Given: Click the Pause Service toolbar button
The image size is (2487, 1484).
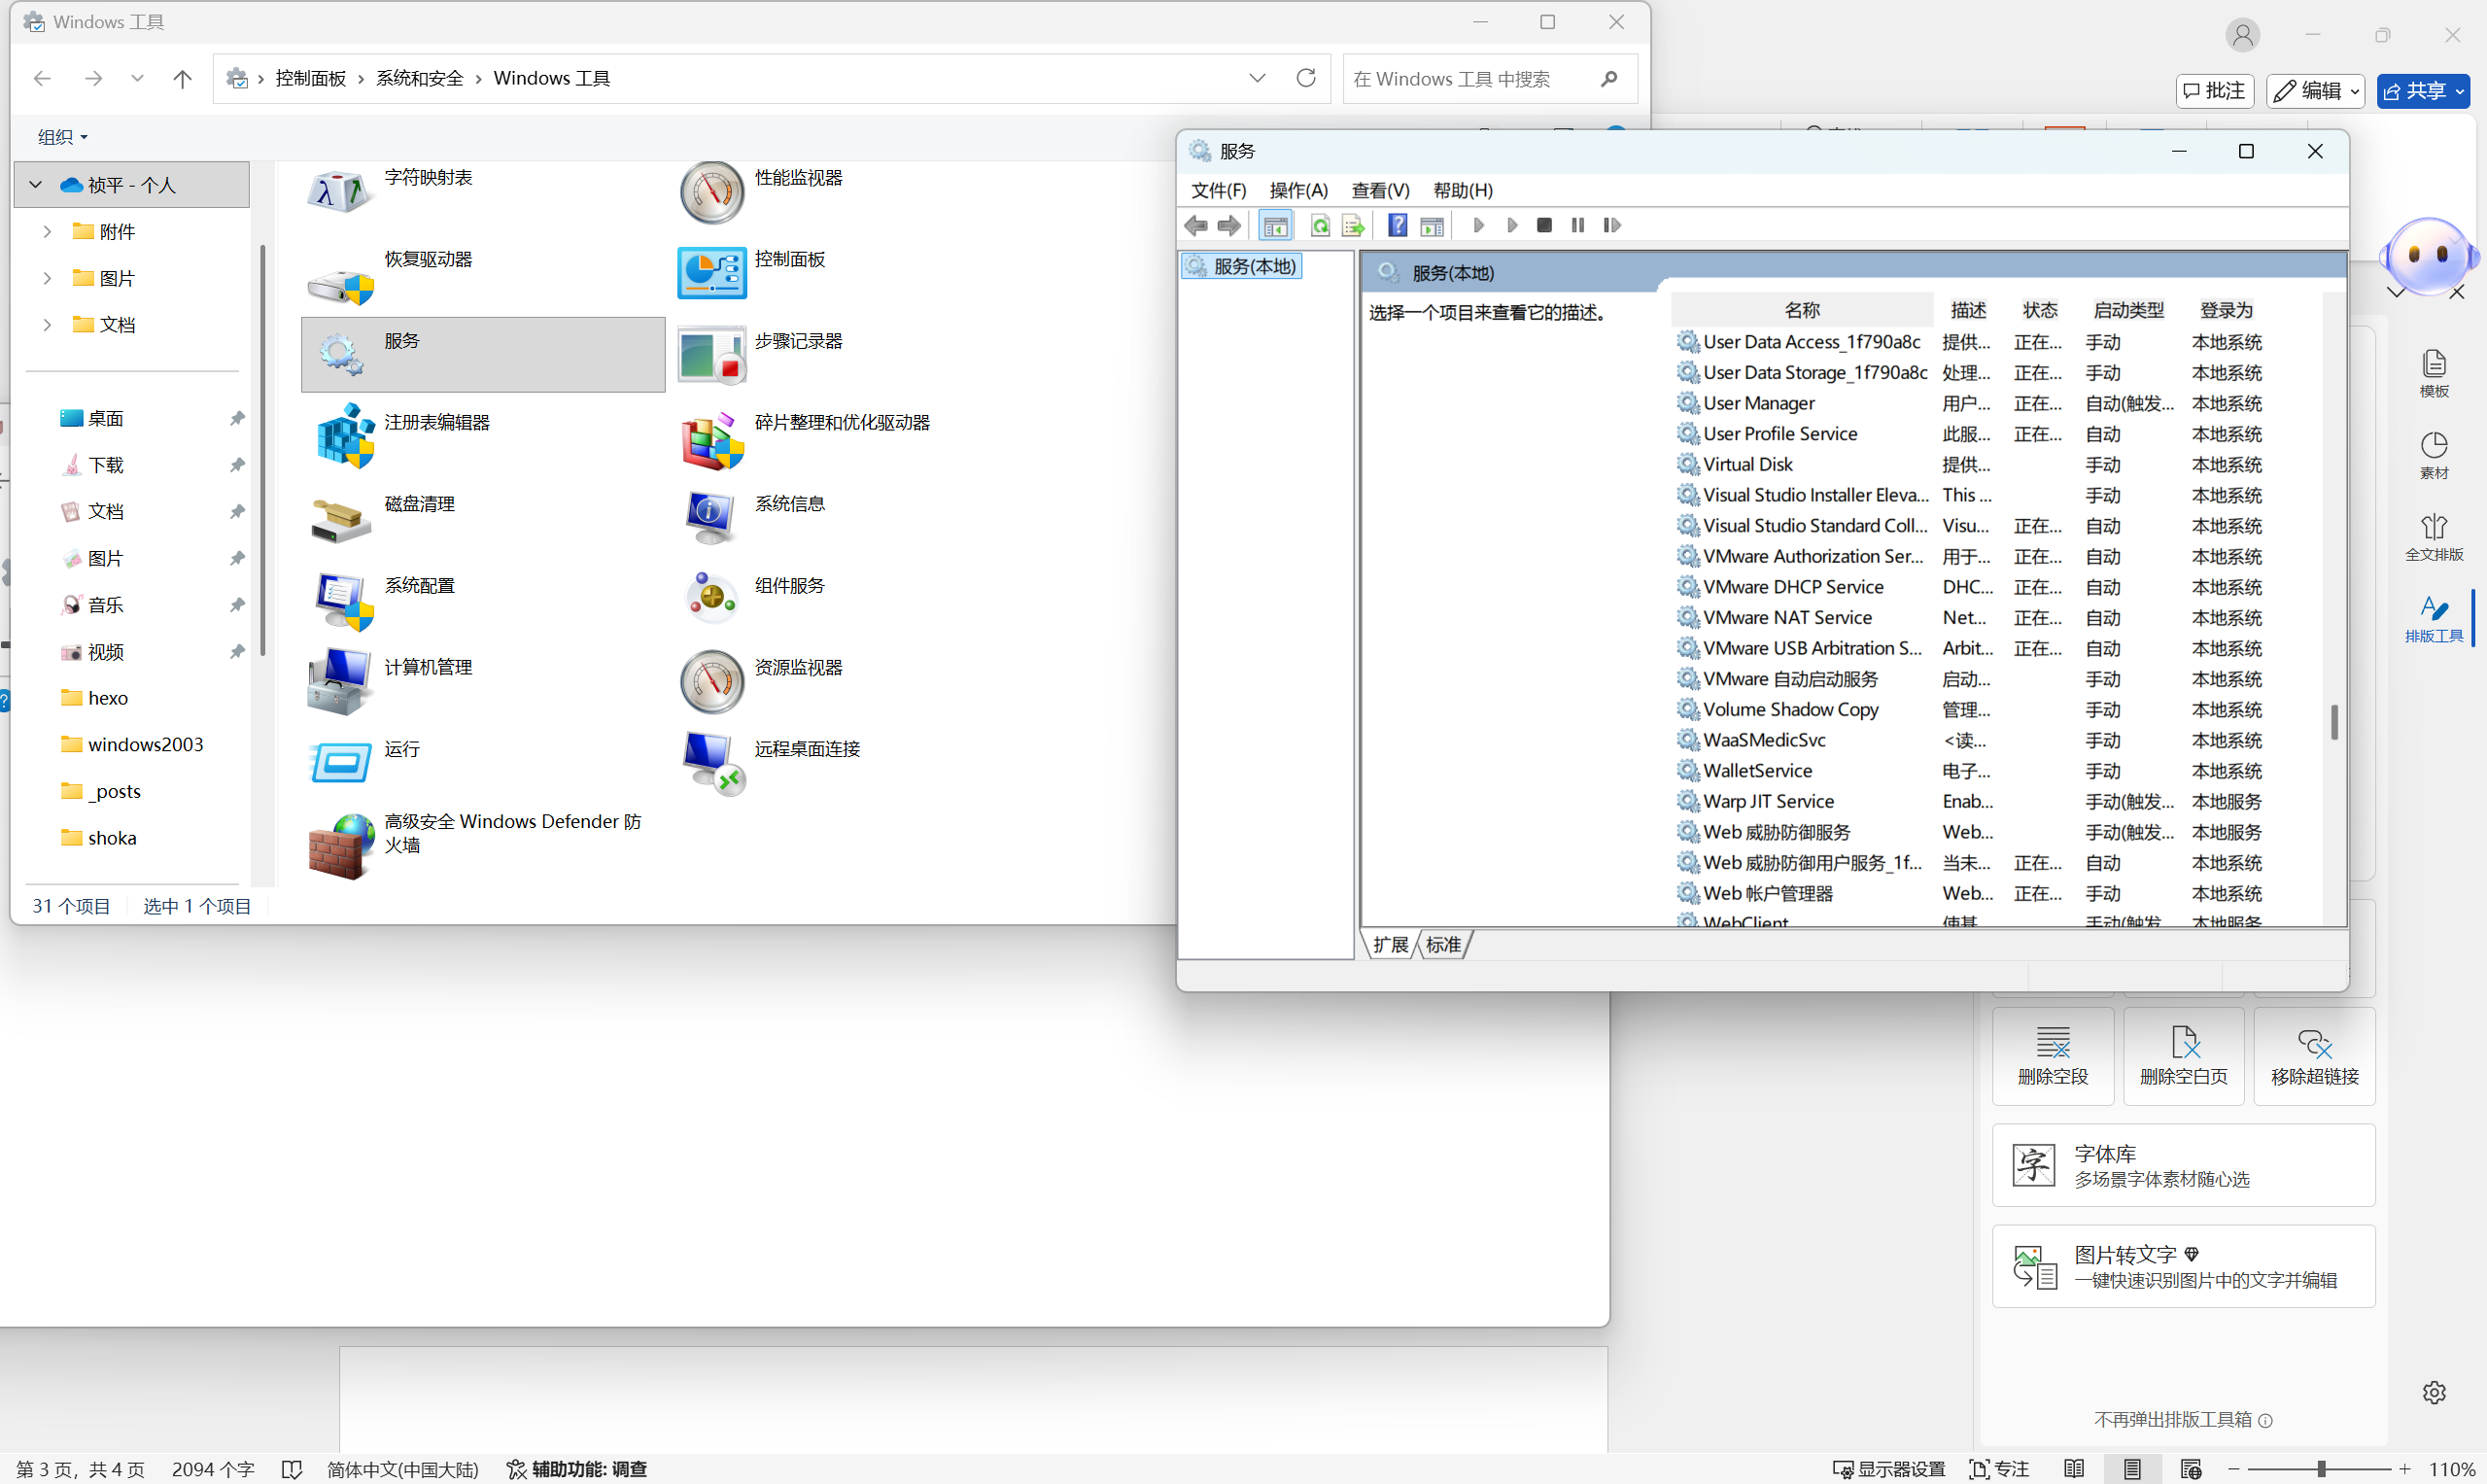Looking at the screenshot, I should tap(1577, 225).
